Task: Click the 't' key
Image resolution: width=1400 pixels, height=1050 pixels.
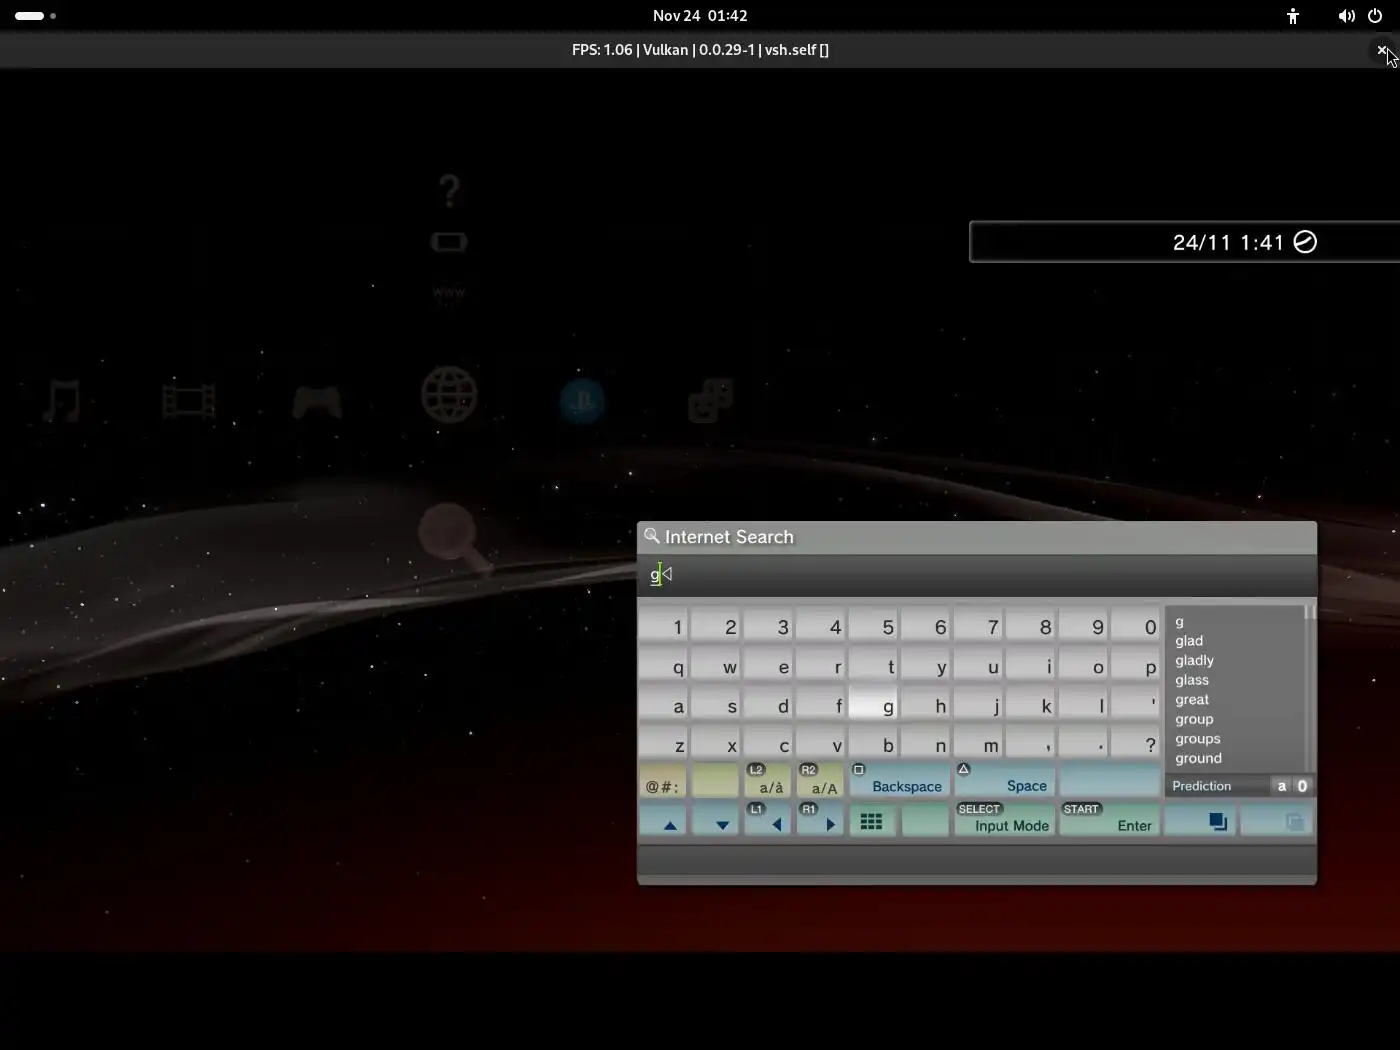Action: (873, 663)
